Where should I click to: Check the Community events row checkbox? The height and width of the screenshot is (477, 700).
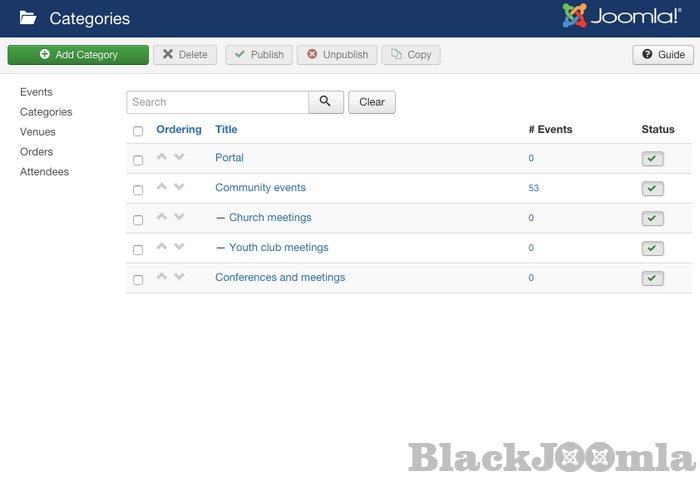pos(138,190)
